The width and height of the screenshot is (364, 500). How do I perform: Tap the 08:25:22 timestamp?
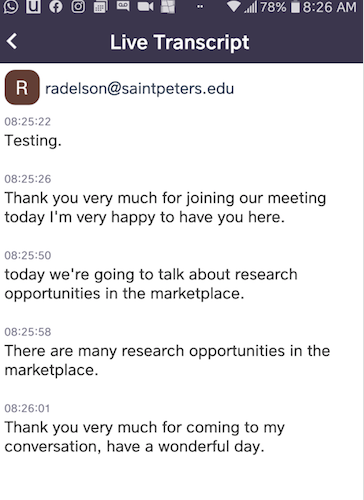pos(28,122)
